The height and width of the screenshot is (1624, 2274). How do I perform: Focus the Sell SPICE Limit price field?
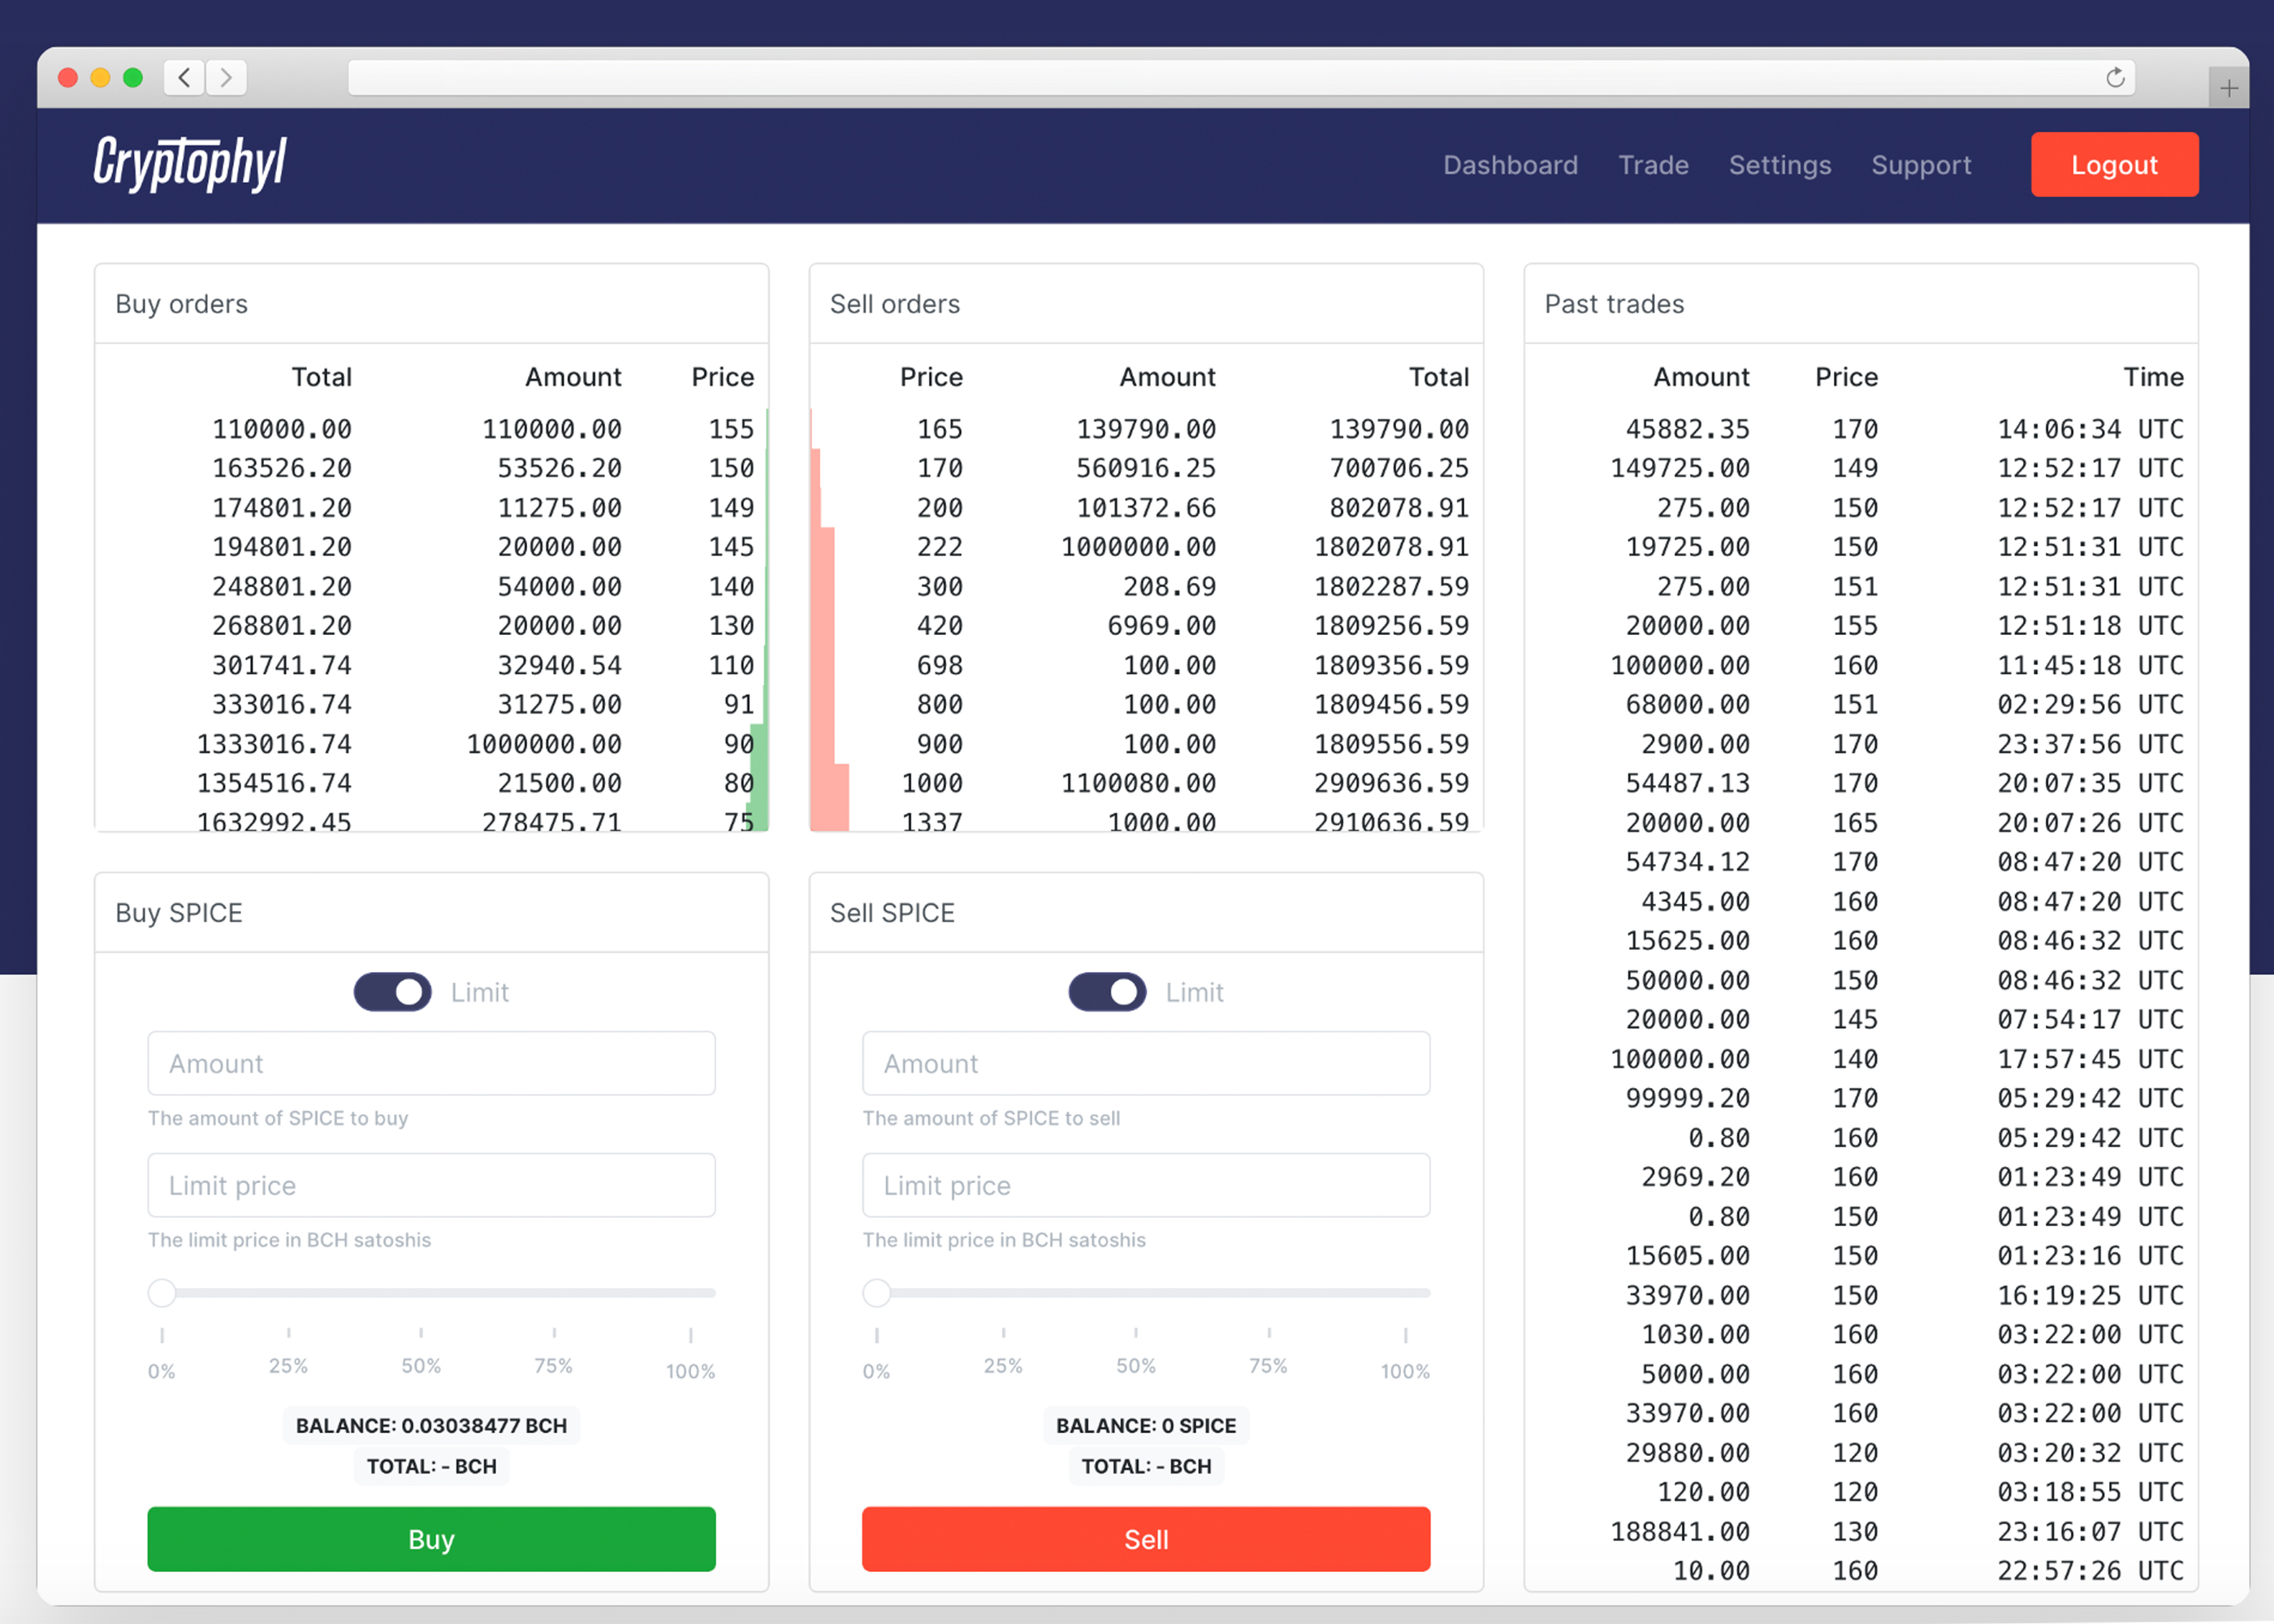point(1146,1185)
